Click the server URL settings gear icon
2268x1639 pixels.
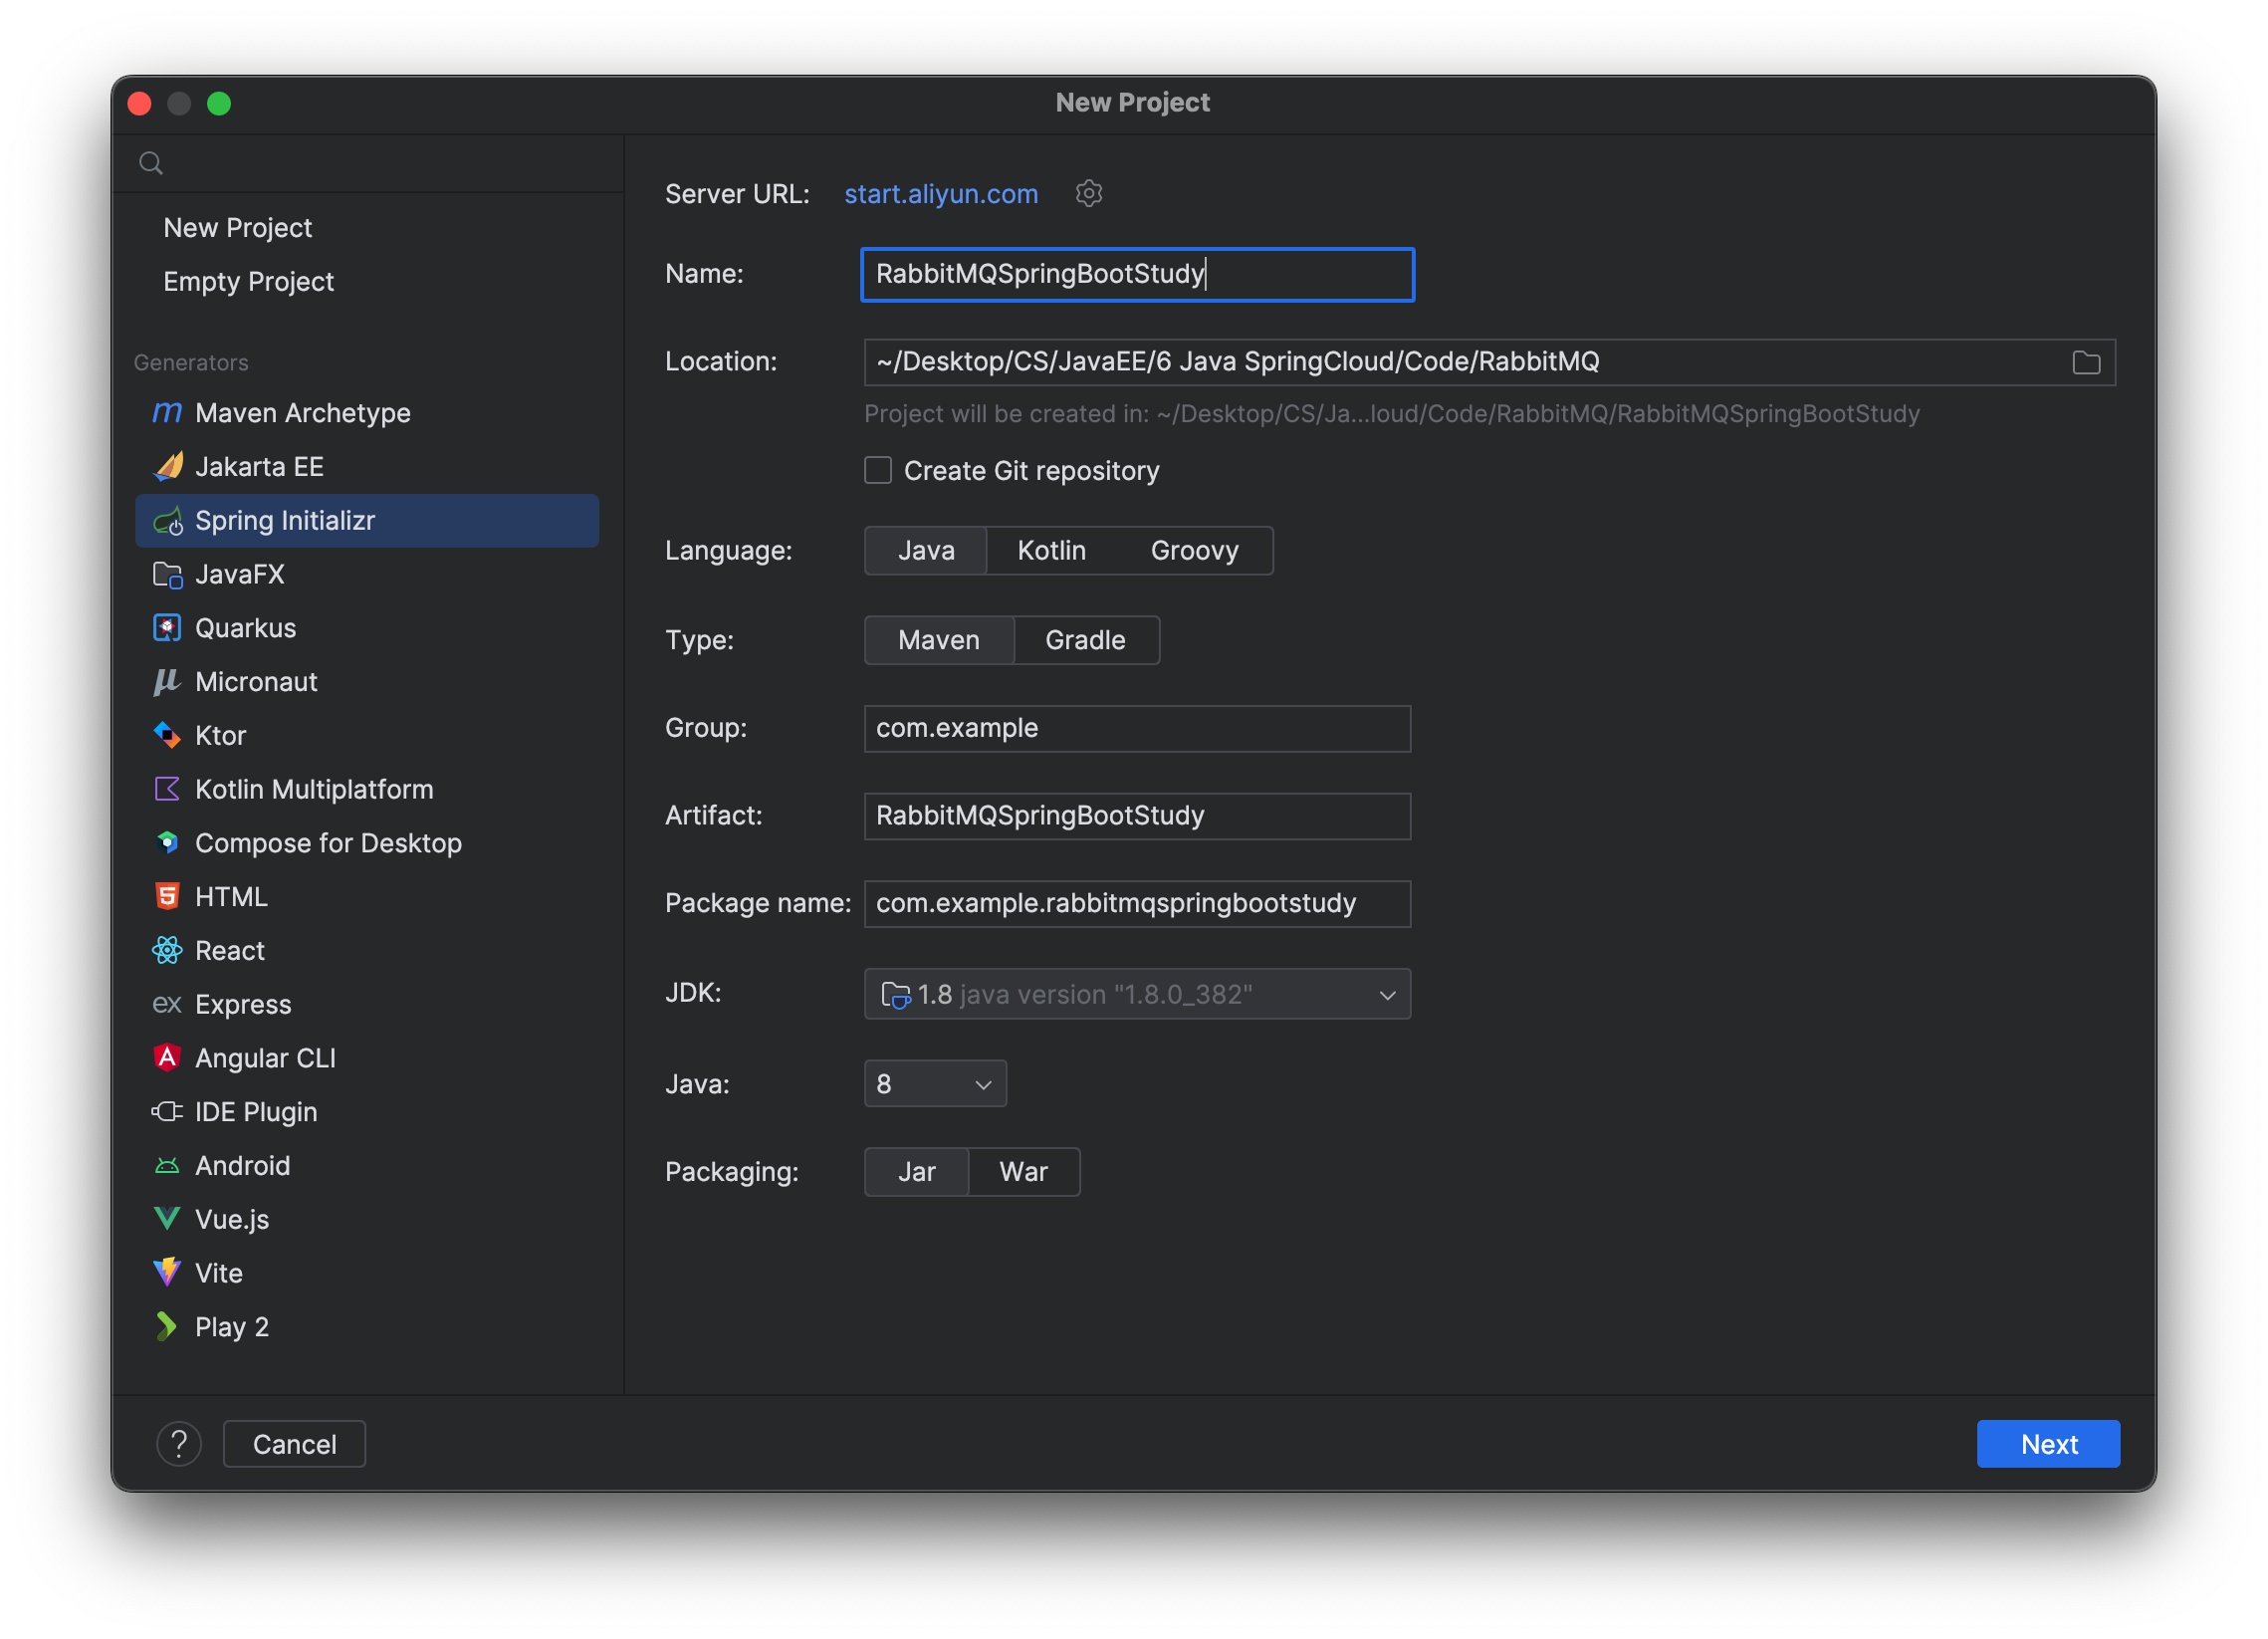pos(1088,193)
